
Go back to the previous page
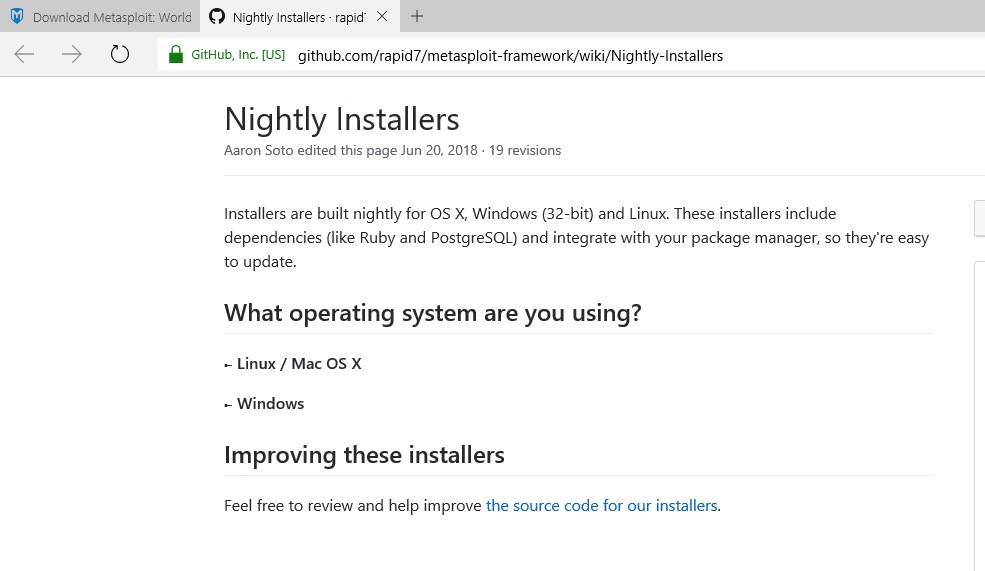pyautogui.click(x=25, y=55)
